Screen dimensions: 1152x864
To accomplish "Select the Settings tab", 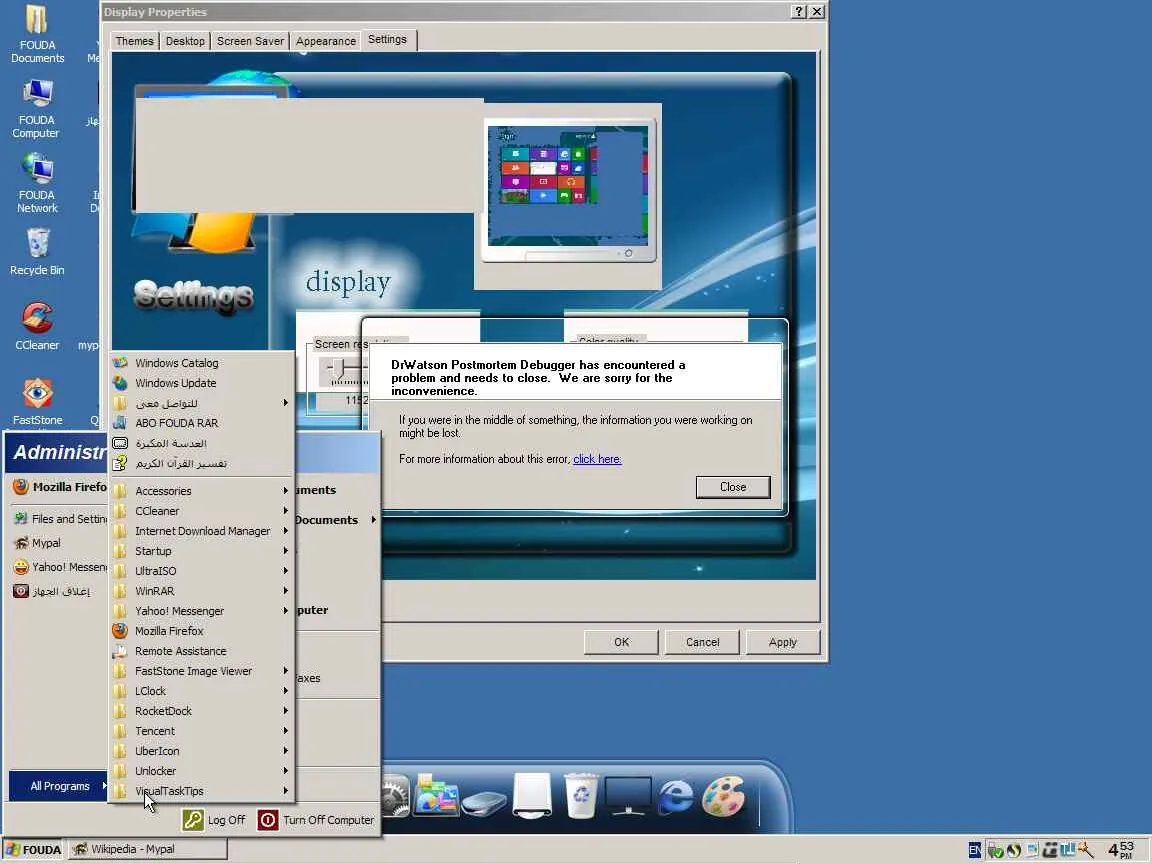I will (388, 40).
